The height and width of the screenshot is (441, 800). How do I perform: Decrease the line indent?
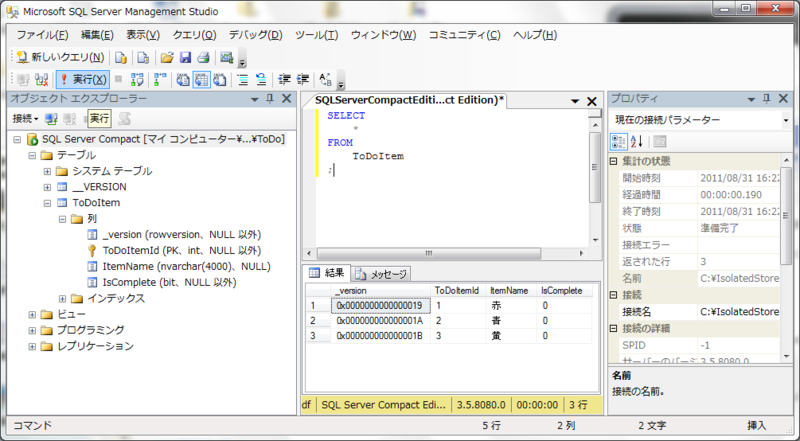coord(284,79)
